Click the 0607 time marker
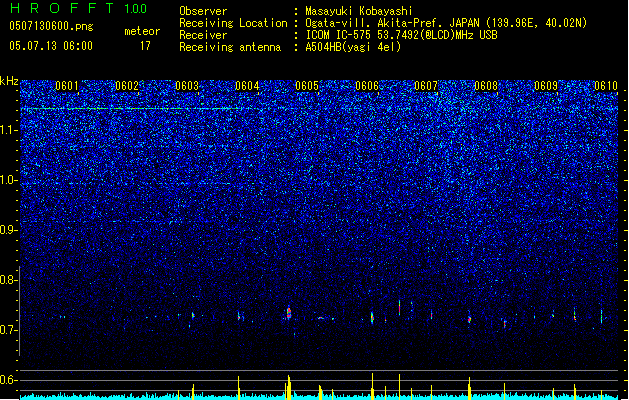 (x=426, y=86)
